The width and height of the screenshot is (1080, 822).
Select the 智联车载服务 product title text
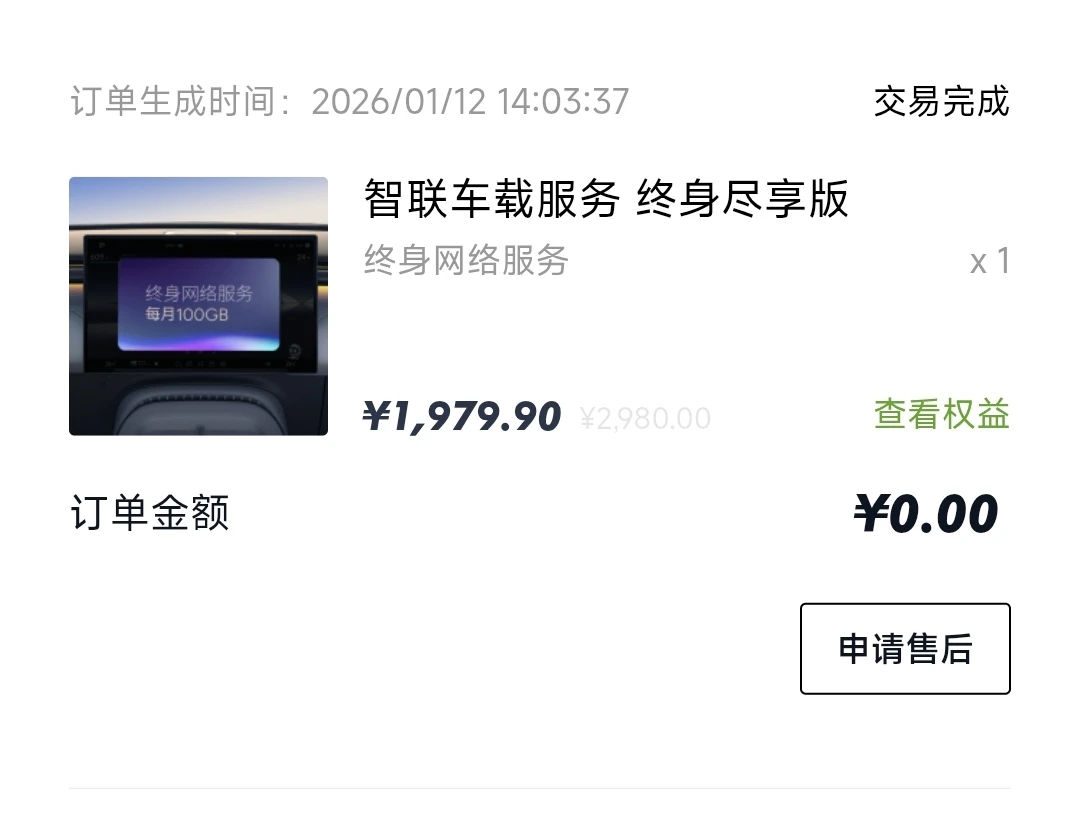(x=492, y=198)
